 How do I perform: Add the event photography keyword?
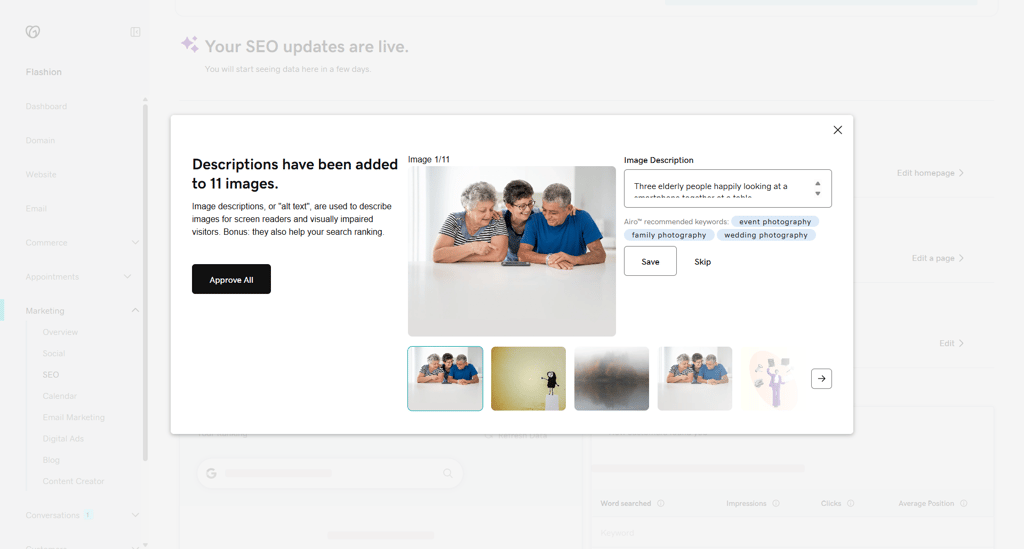pos(775,221)
